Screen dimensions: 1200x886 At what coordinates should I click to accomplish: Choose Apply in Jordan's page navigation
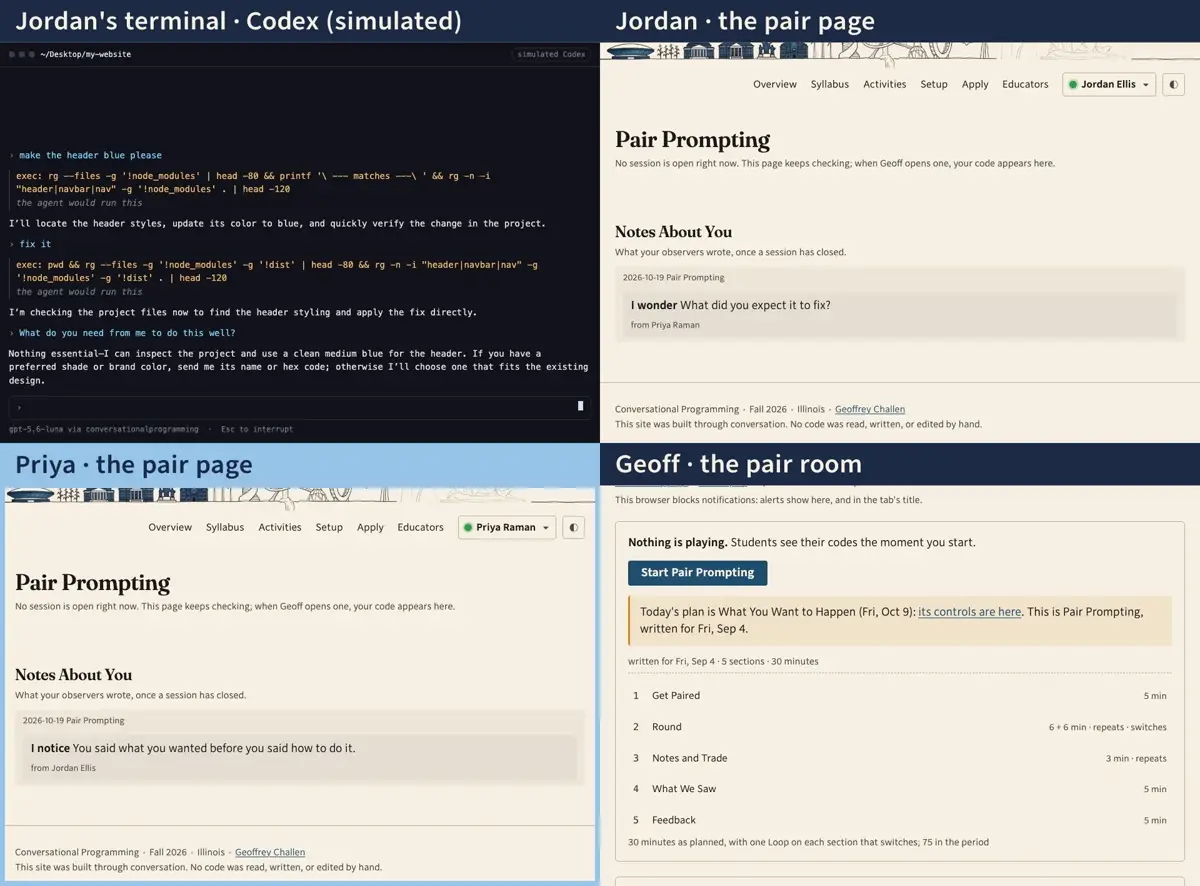(x=975, y=84)
